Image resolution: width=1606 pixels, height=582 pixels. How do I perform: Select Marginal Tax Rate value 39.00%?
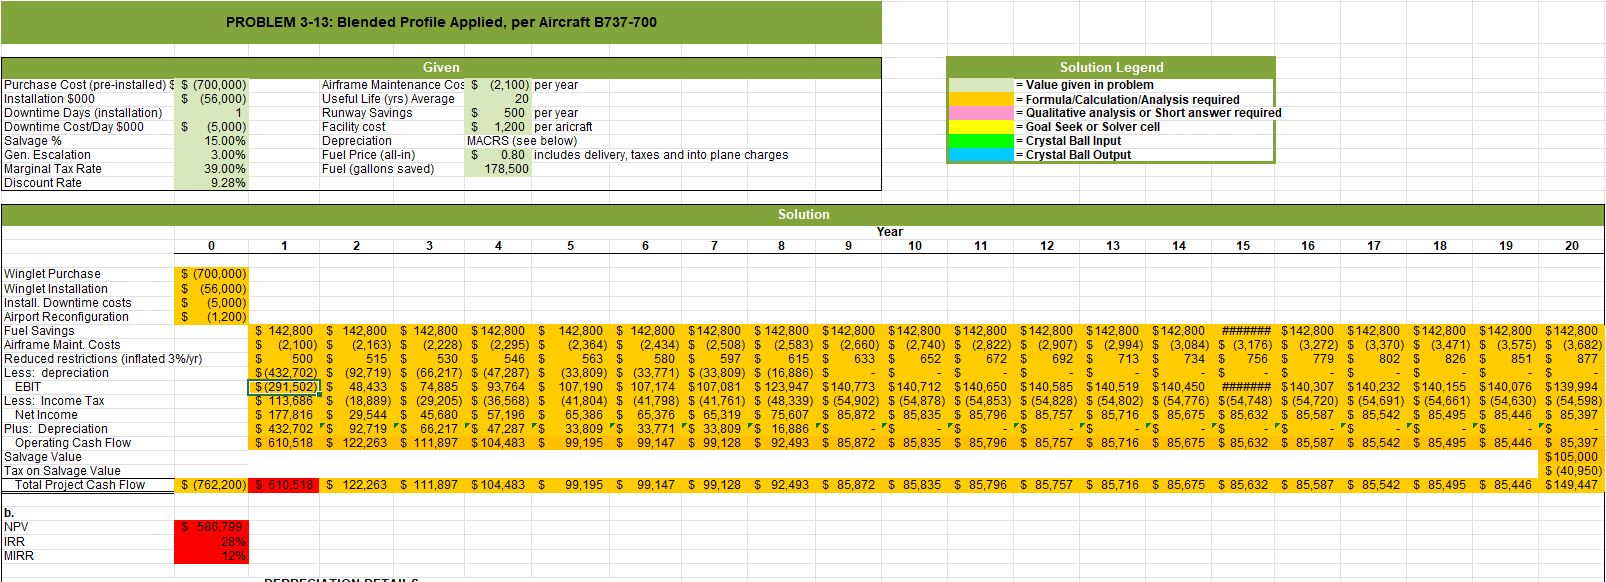[211, 169]
